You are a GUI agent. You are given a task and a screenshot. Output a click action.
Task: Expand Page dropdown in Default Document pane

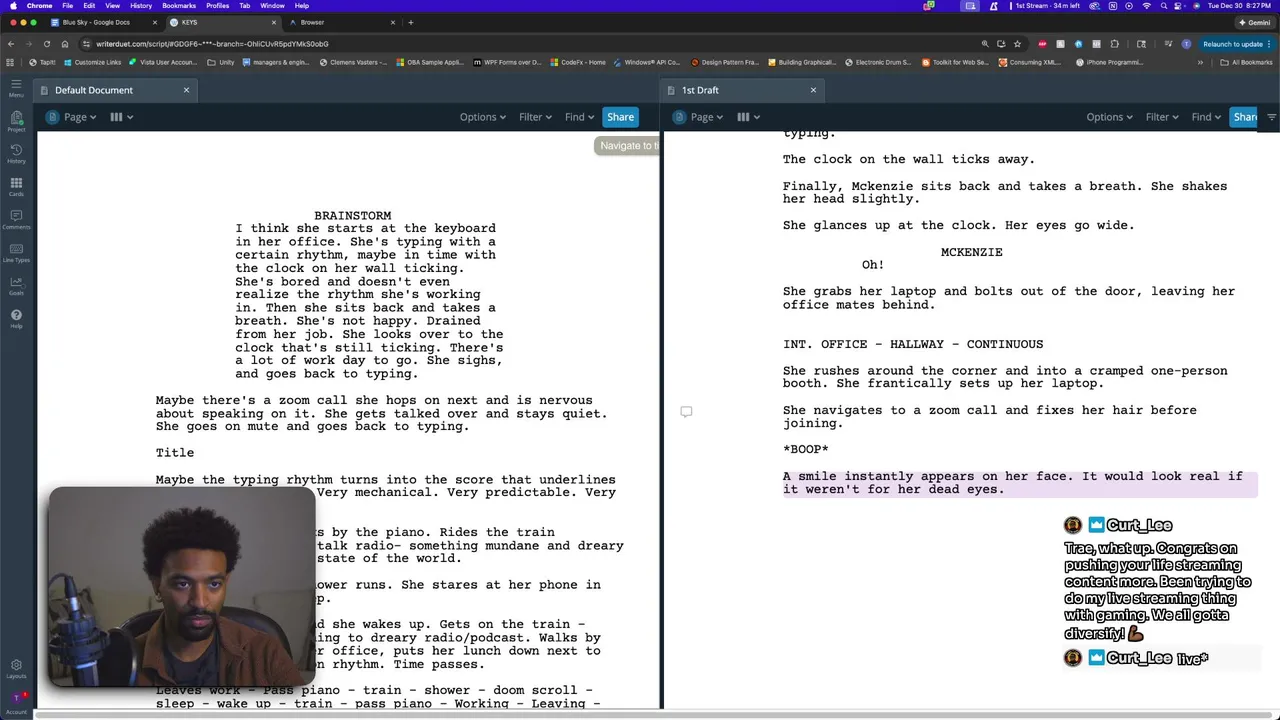pos(70,117)
